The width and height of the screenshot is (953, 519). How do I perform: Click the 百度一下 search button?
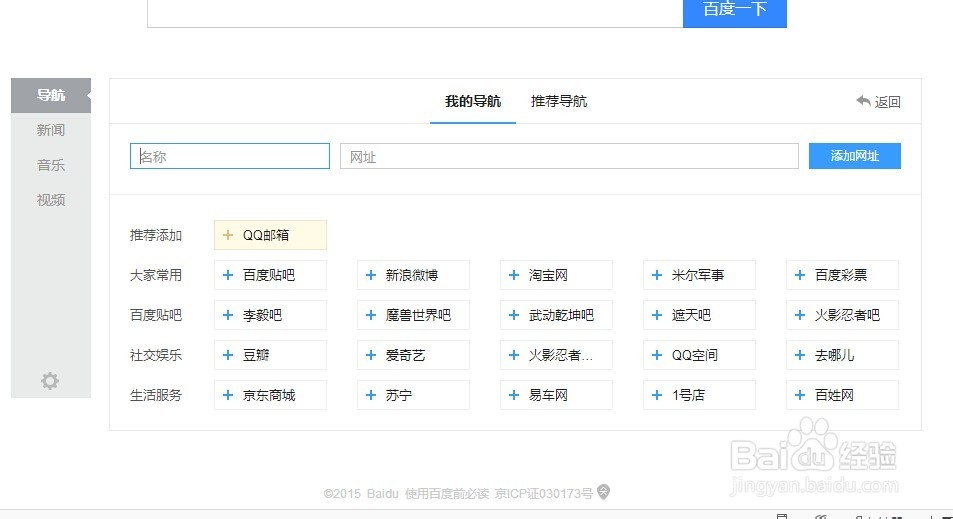pos(735,12)
